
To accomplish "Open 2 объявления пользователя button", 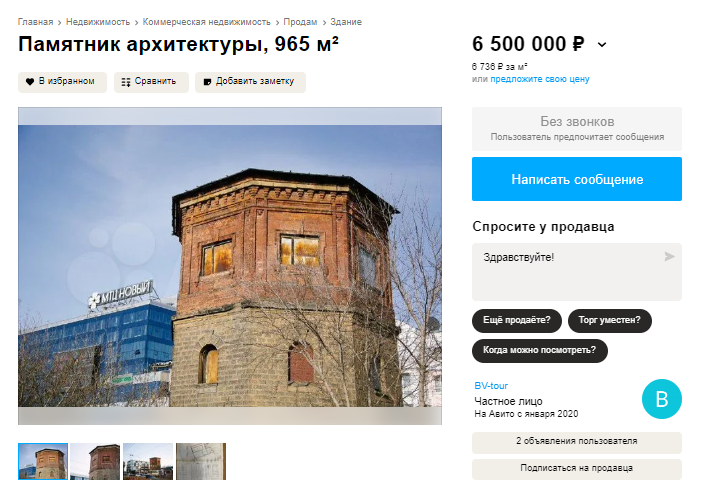I will [x=577, y=442].
